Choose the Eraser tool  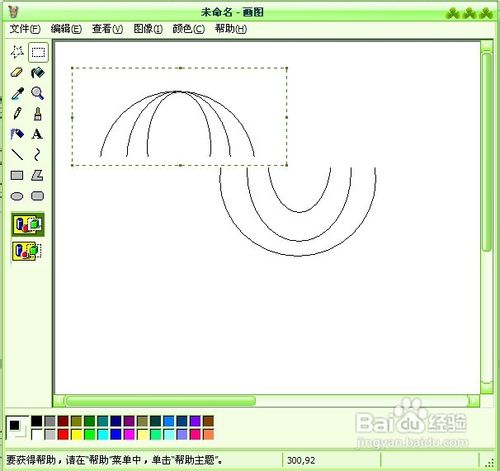(x=17, y=73)
